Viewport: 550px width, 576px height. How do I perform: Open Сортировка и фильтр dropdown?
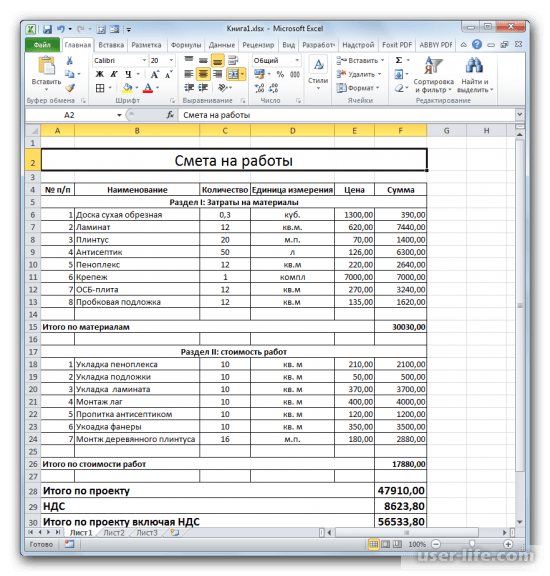pos(434,75)
